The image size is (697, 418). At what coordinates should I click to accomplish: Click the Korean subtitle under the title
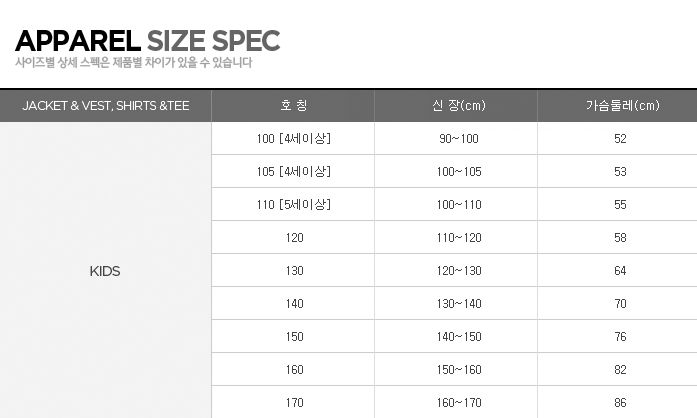click(x=133, y=63)
